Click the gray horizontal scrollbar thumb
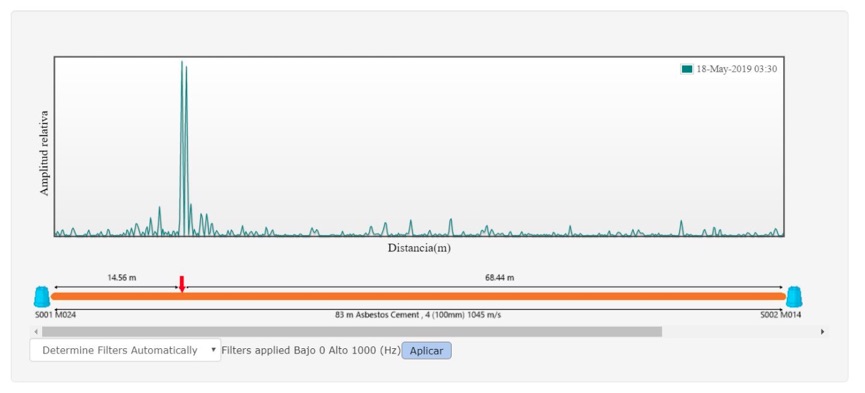Image resolution: width=865 pixels, height=393 pixels. tap(352, 332)
